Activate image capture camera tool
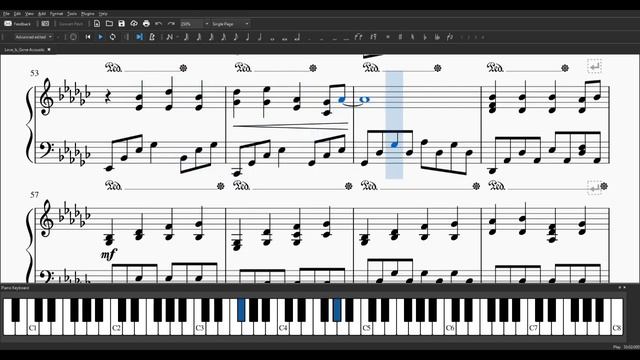Viewport: 640px width, 360px height. click(x=45, y=24)
